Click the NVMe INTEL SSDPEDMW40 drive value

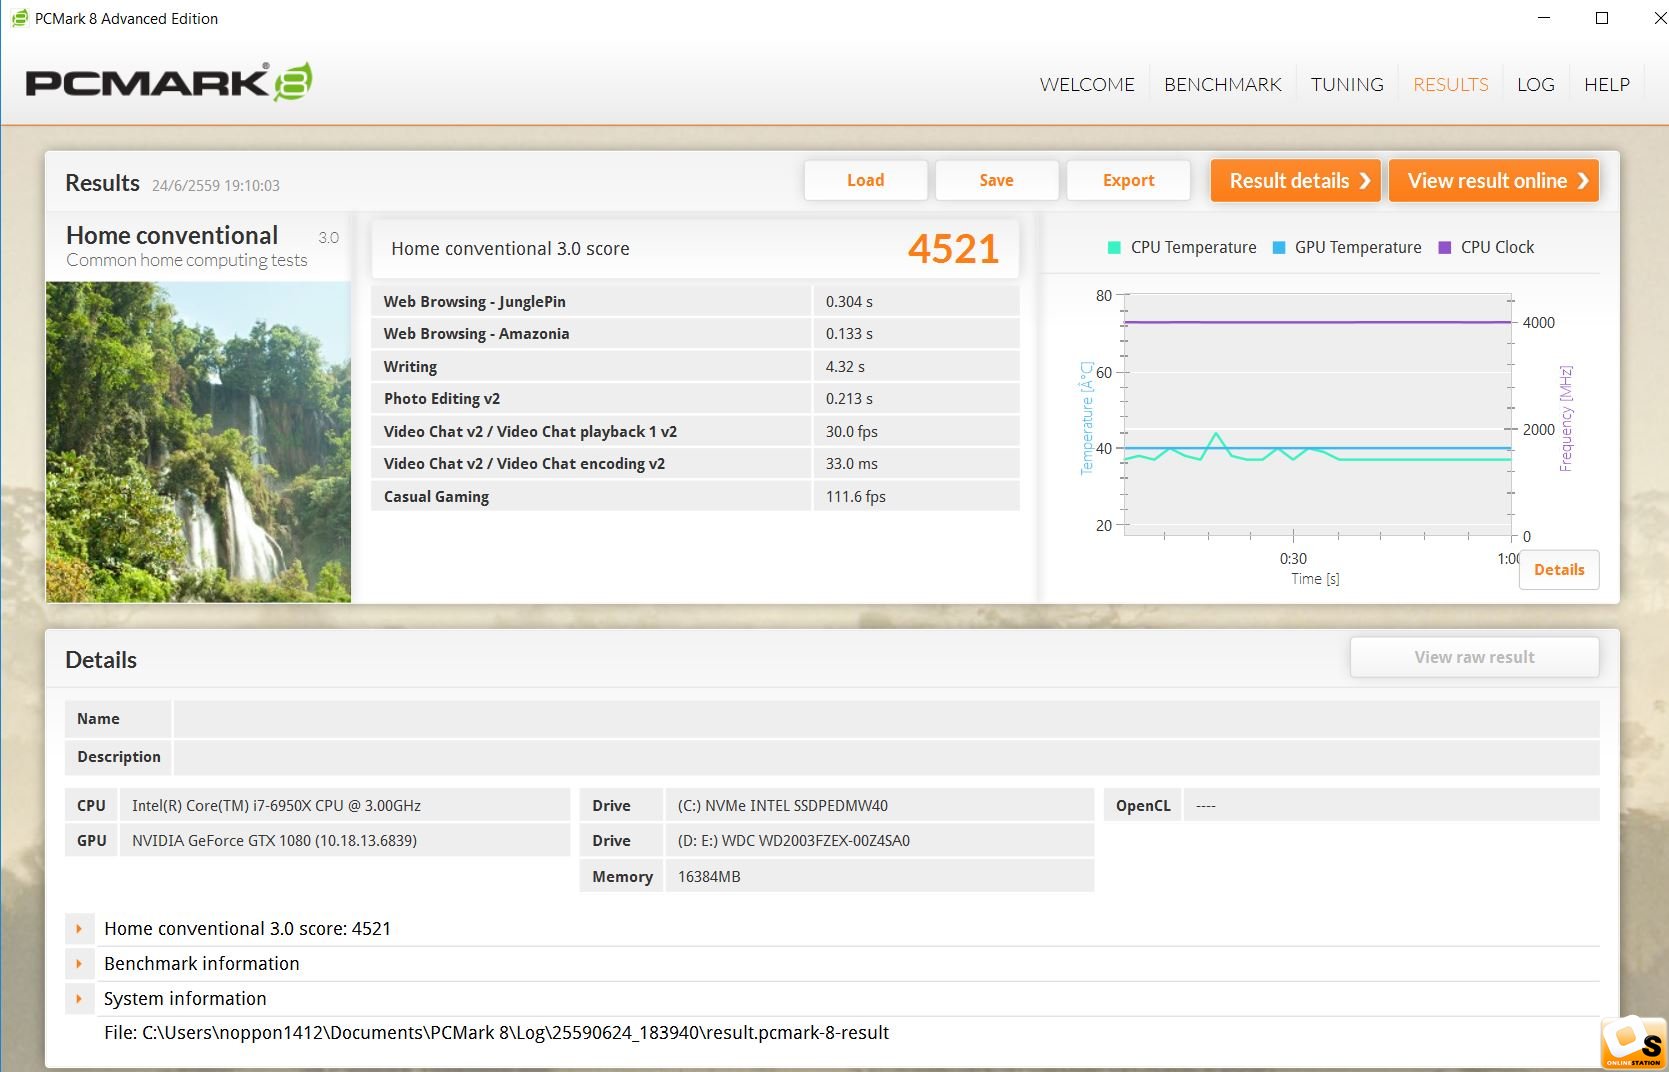[782, 805]
